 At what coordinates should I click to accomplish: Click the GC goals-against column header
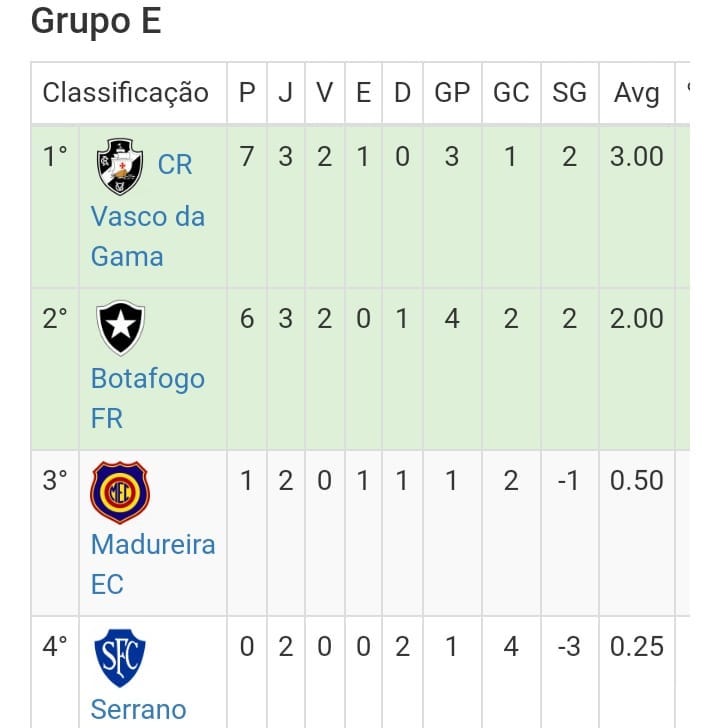pyautogui.click(x=511, y=93)
